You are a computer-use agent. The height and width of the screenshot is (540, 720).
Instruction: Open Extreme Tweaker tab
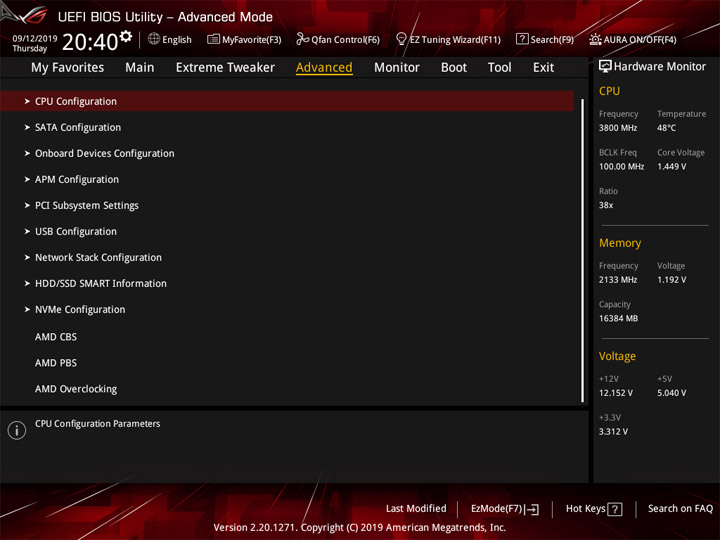[225, 68]
